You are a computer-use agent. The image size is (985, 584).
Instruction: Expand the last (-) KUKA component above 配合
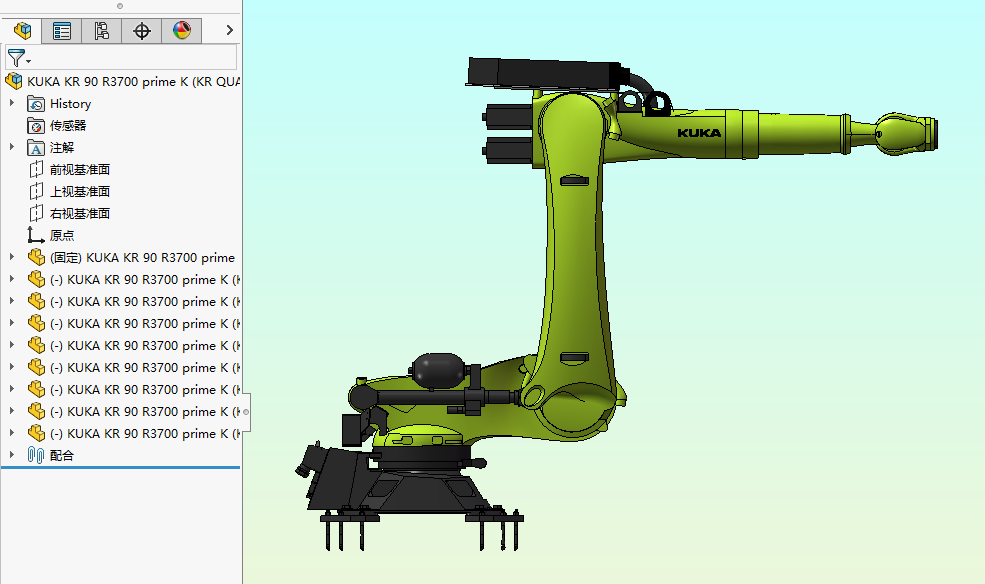pyautogui.click(x=11, y=433)
